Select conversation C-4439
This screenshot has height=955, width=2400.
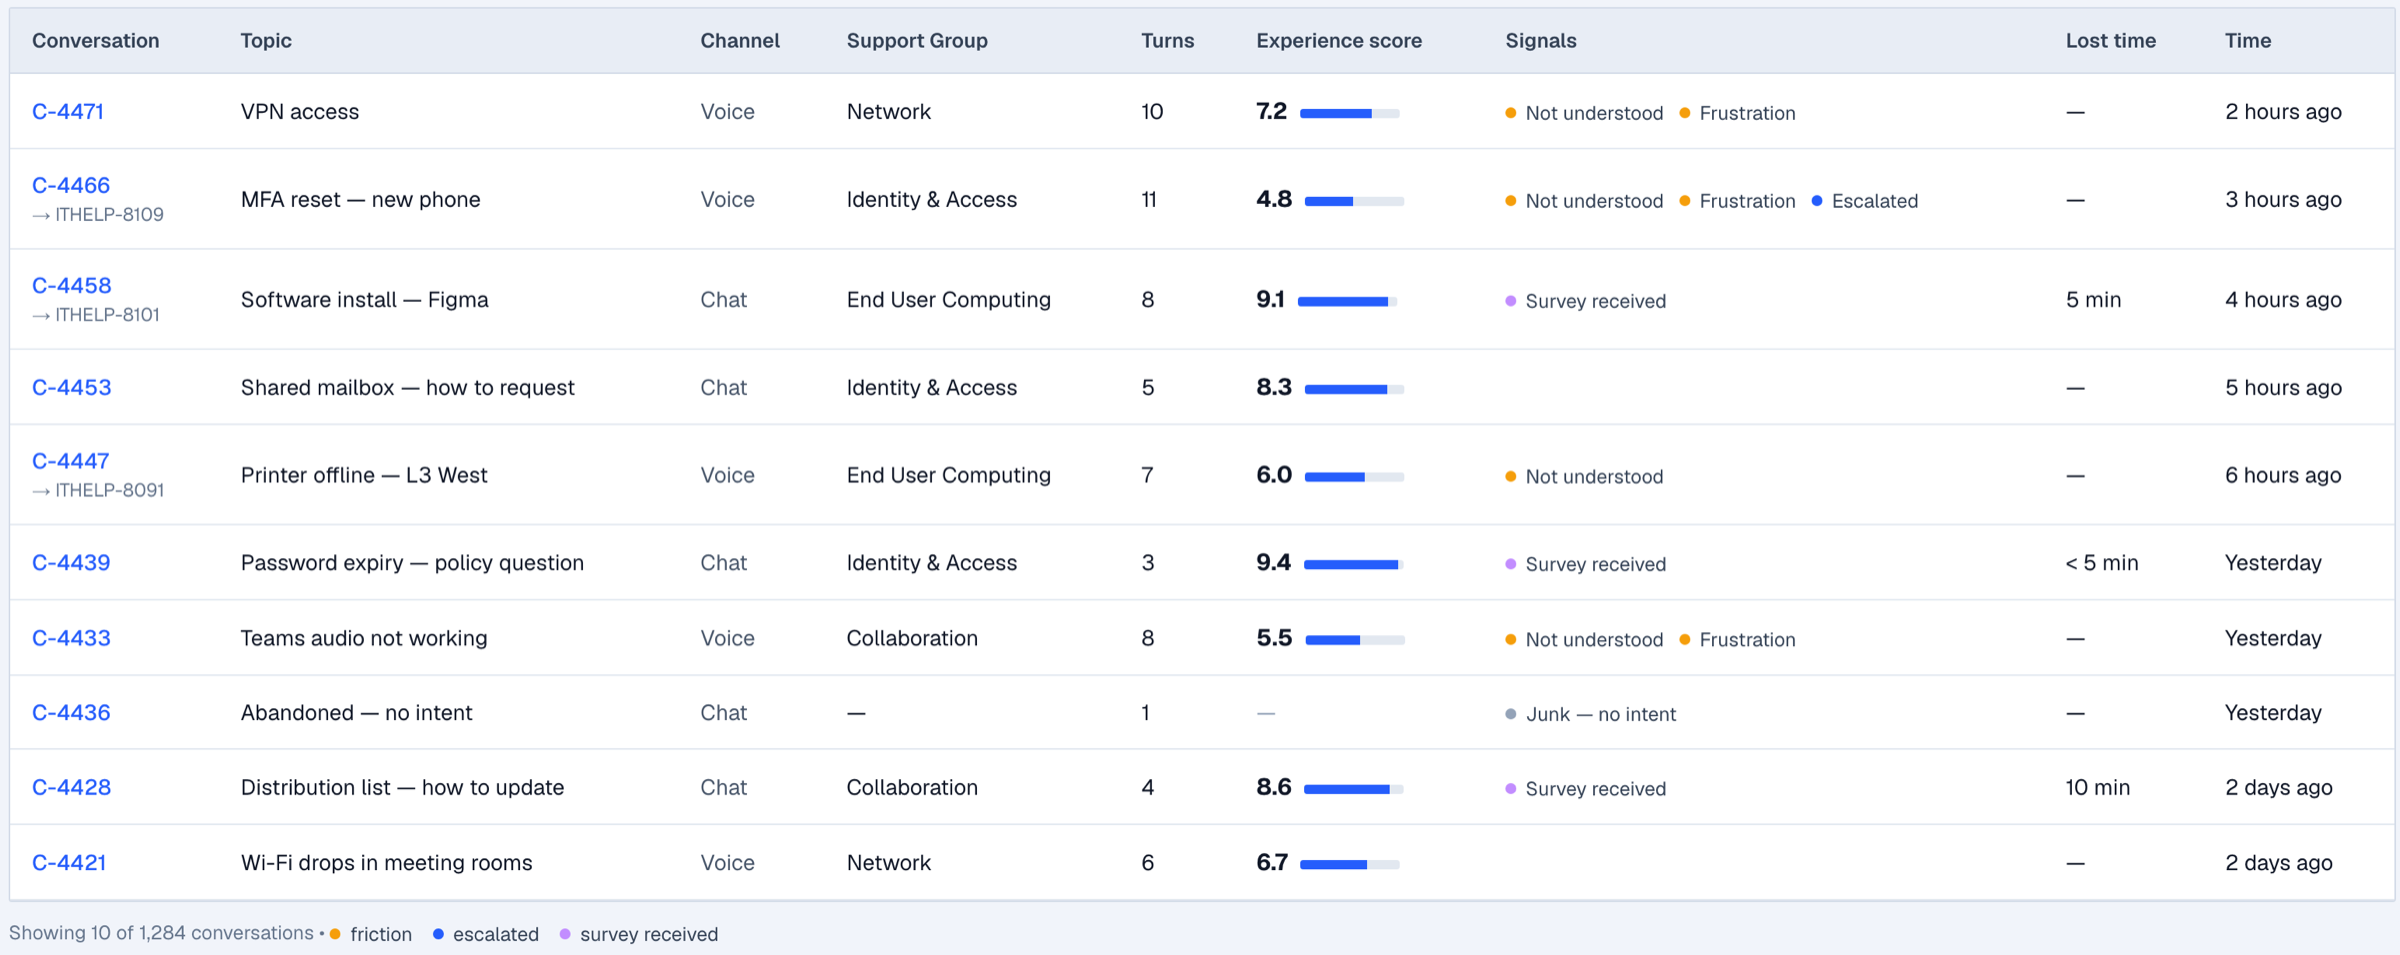coord(71,563)
